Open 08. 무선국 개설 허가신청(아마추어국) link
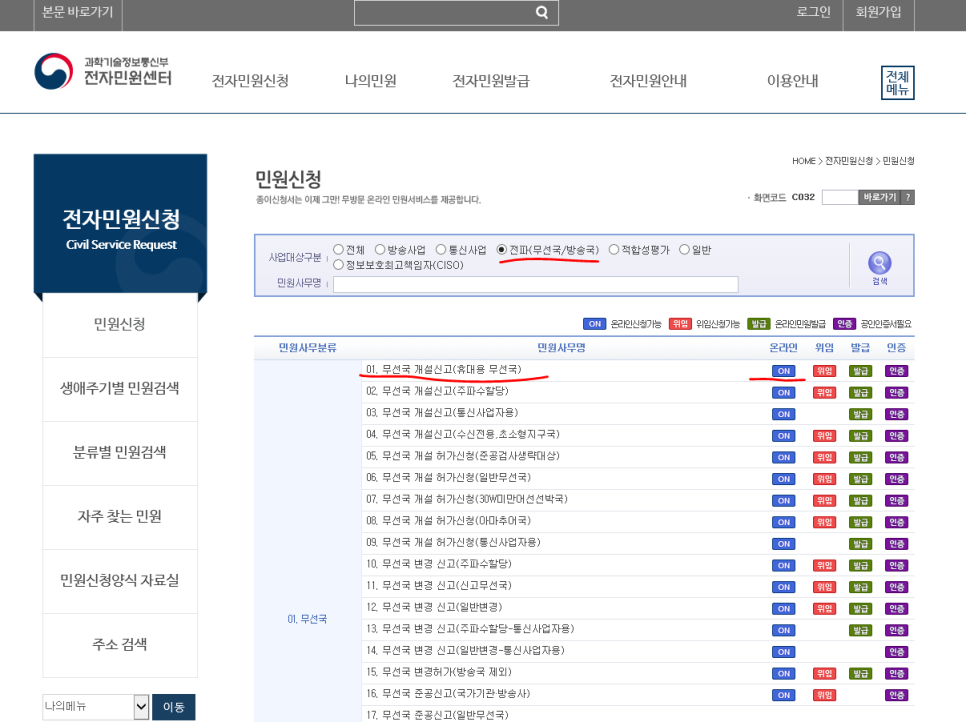 click(x=448, y=521)
